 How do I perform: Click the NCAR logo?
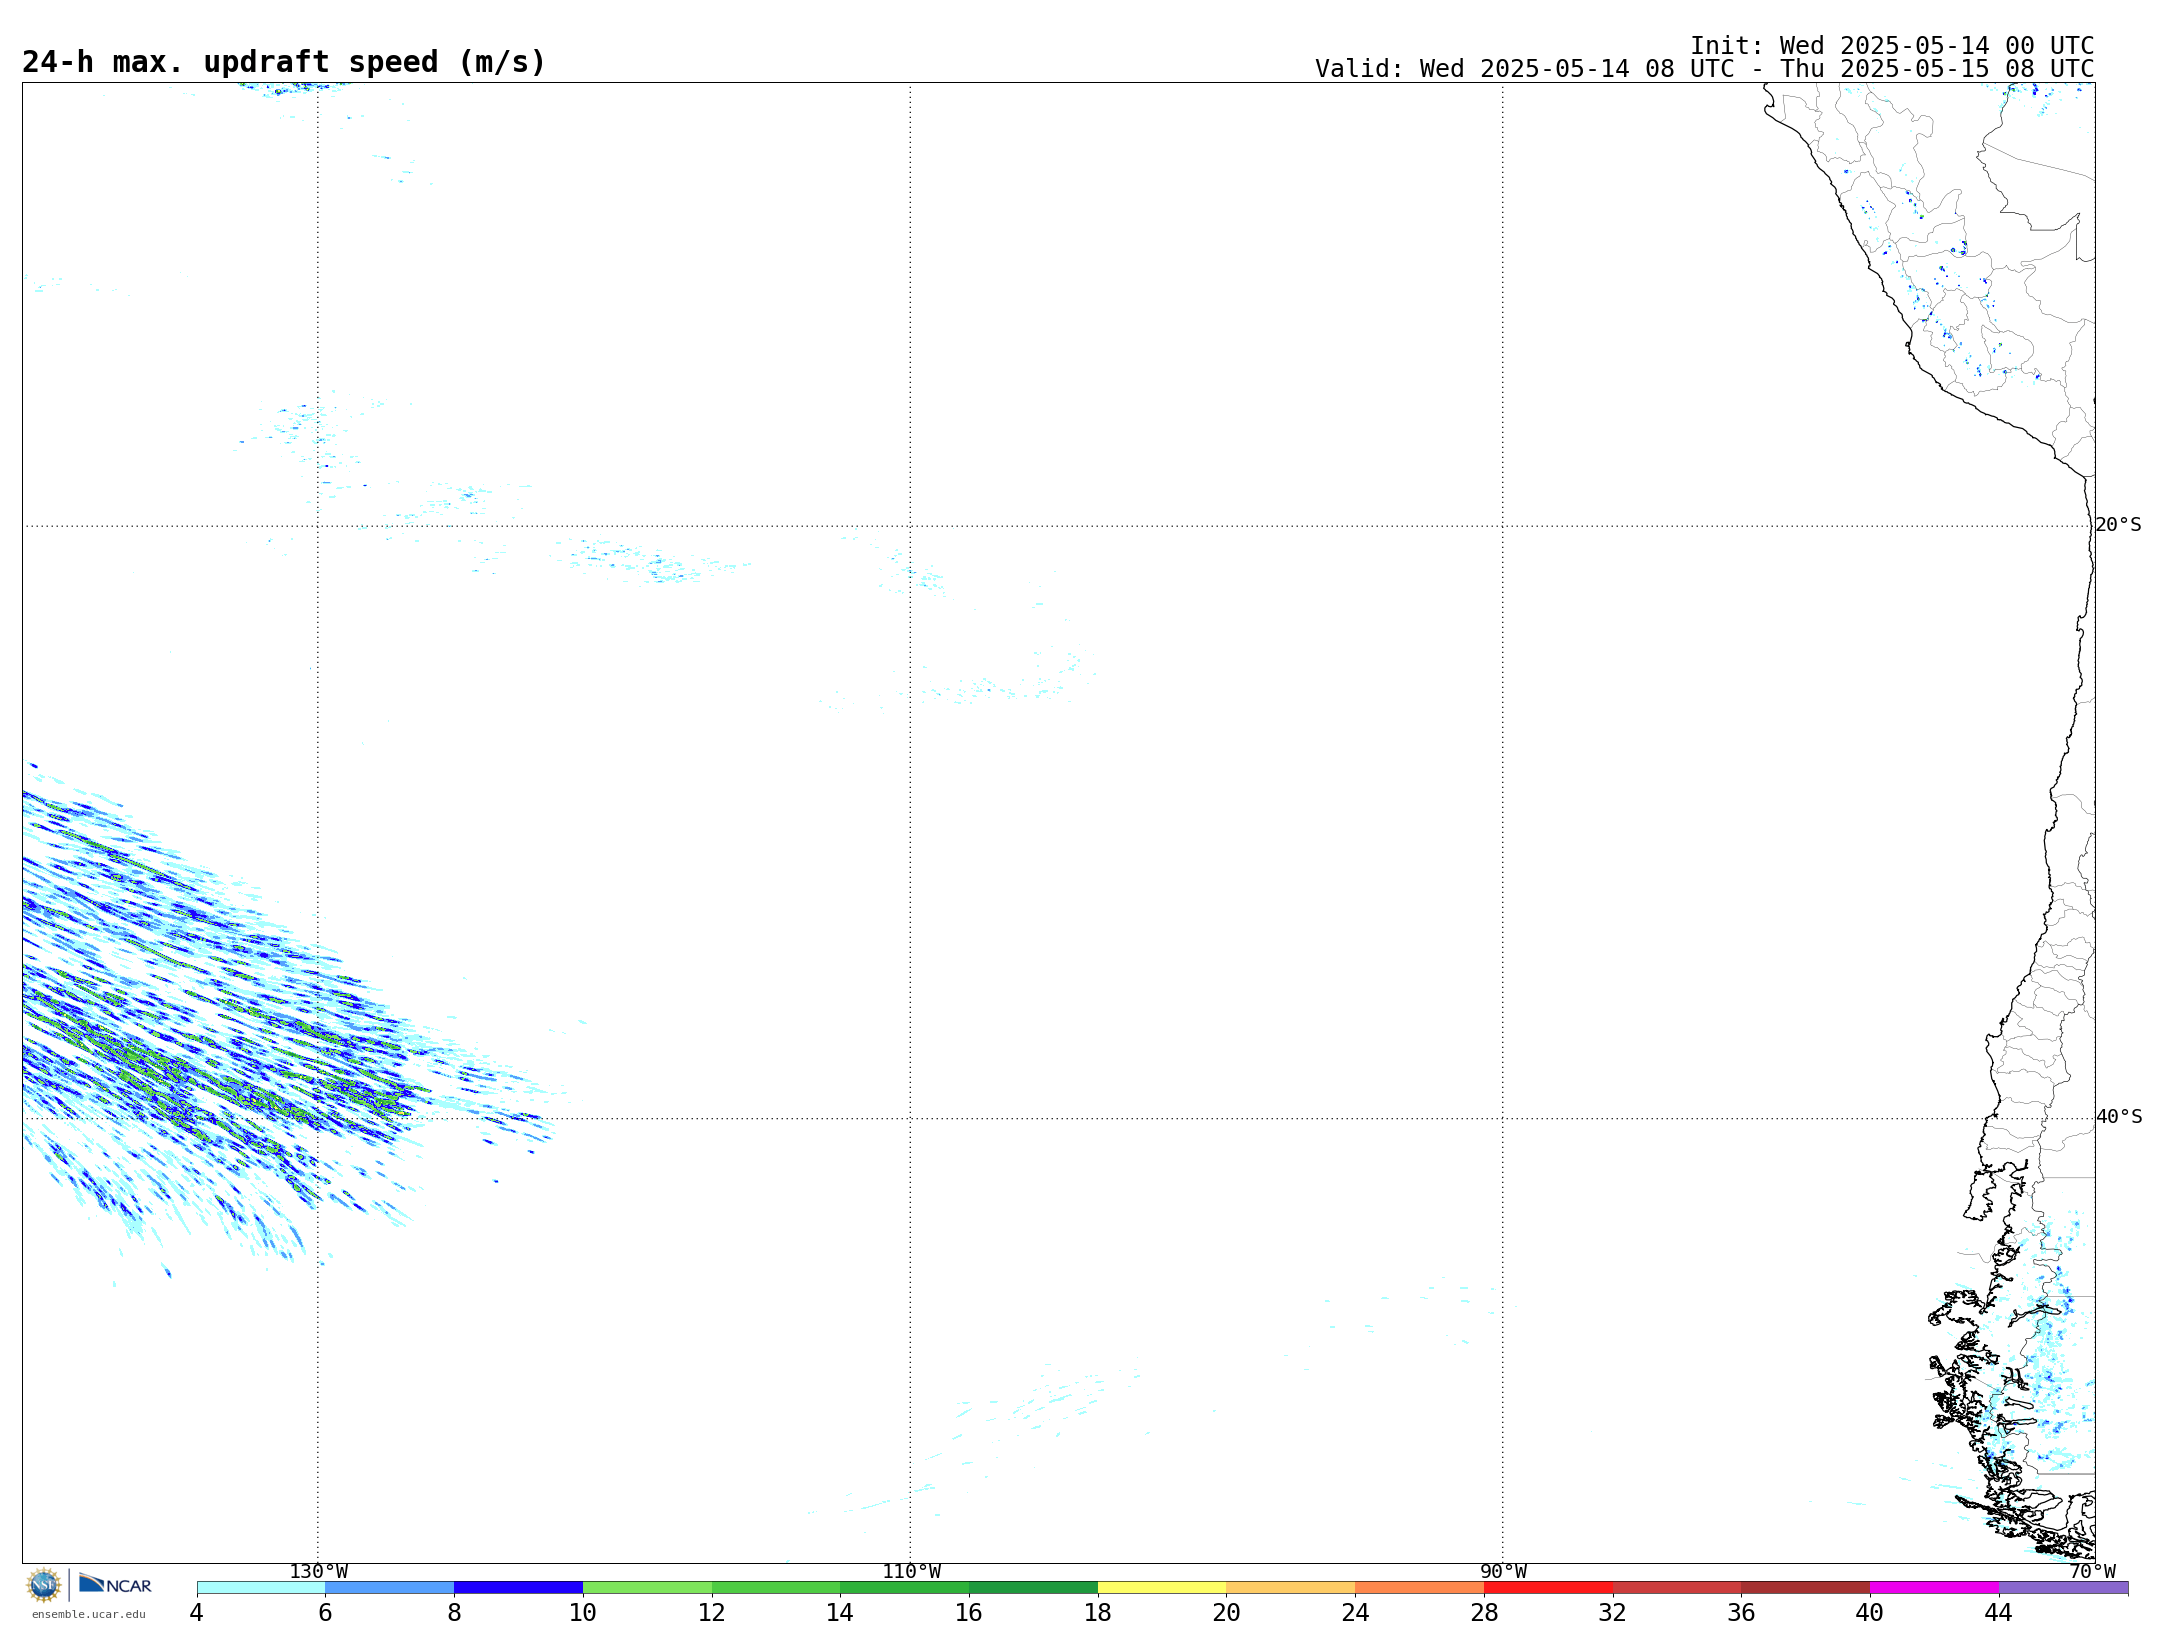(115, 1584)
